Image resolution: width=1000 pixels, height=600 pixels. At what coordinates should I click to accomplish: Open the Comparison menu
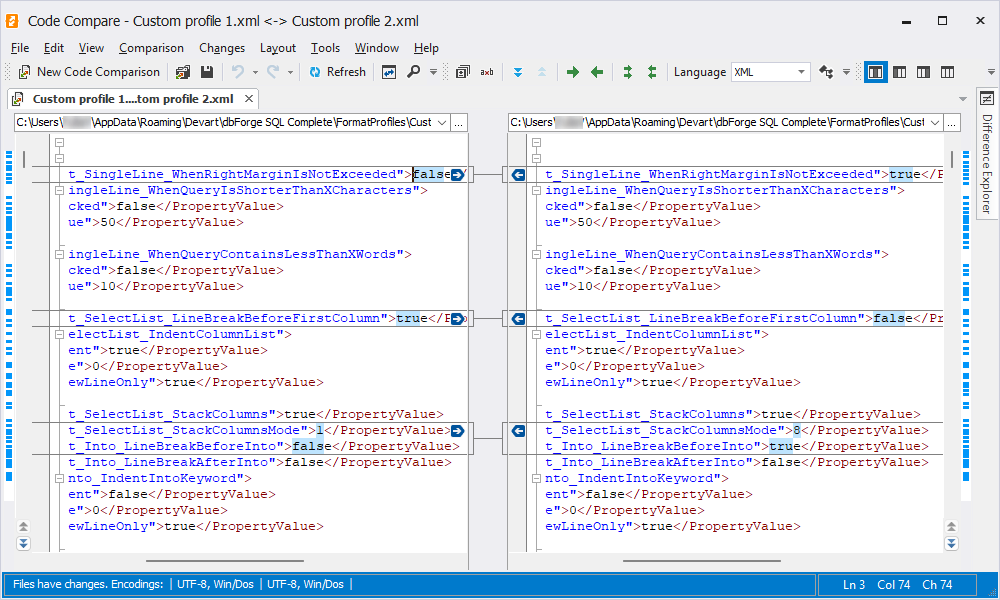(151, 48)
